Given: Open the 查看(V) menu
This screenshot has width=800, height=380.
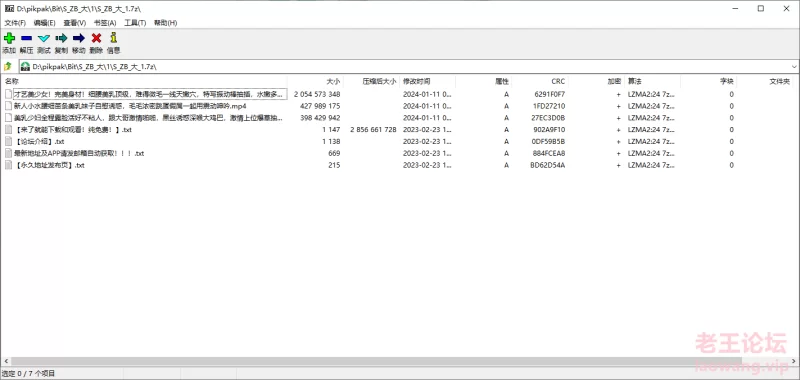Looking at the screenshot, I should (x=74, y=23).
